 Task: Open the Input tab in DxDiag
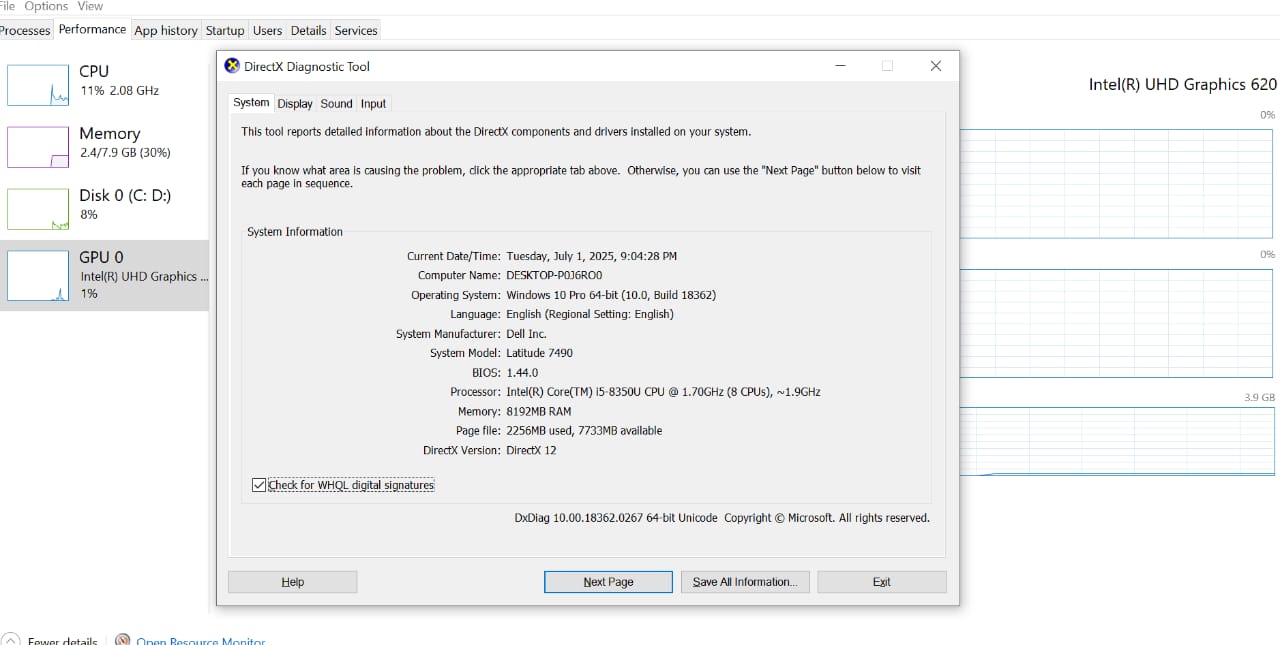(x=373, y=104)
